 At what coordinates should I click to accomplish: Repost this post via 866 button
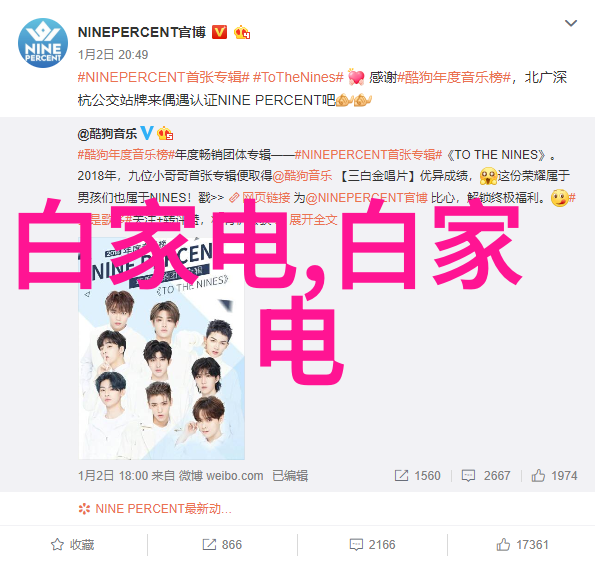[222, 545]
